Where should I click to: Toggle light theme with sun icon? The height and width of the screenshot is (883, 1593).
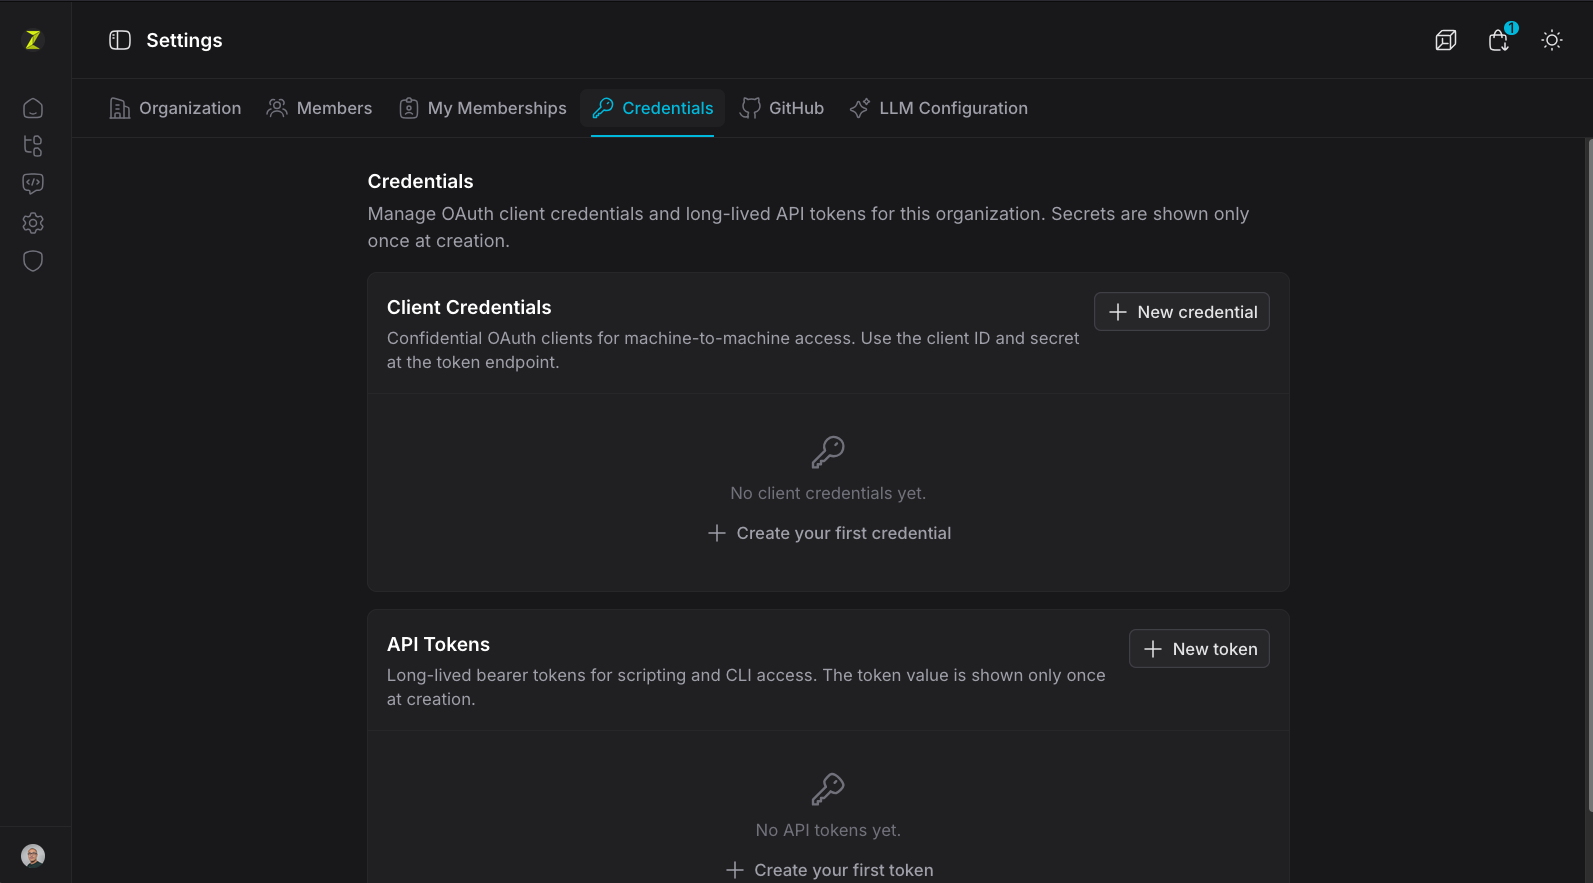point(1552,40)
